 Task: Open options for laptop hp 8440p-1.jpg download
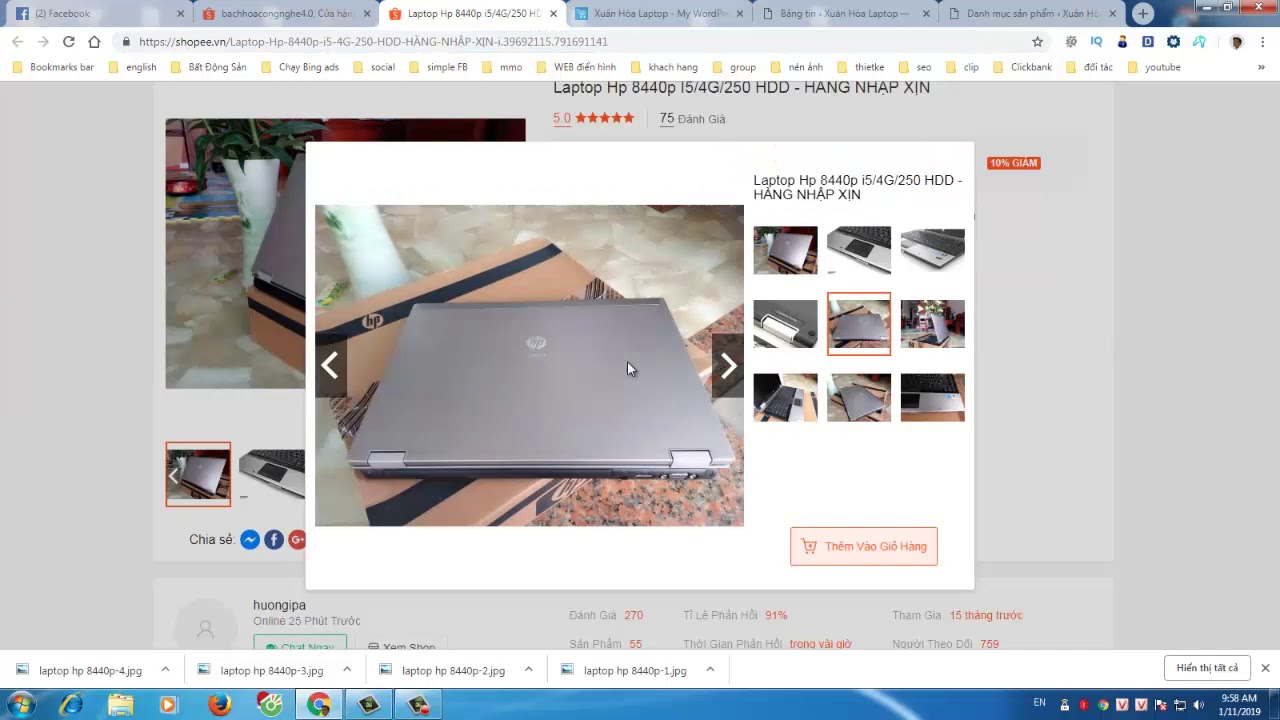click(710, 670)
